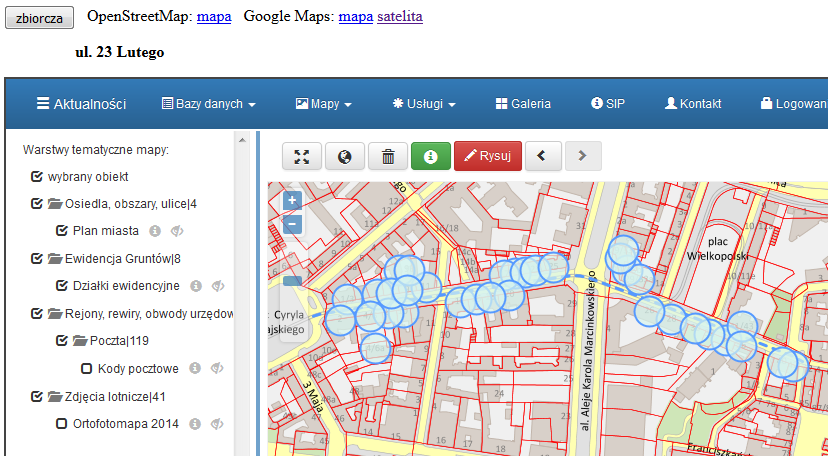This screenshot has width=828, height=456.
Task: Click the trash delete icon button
Action: coord(388,157)
